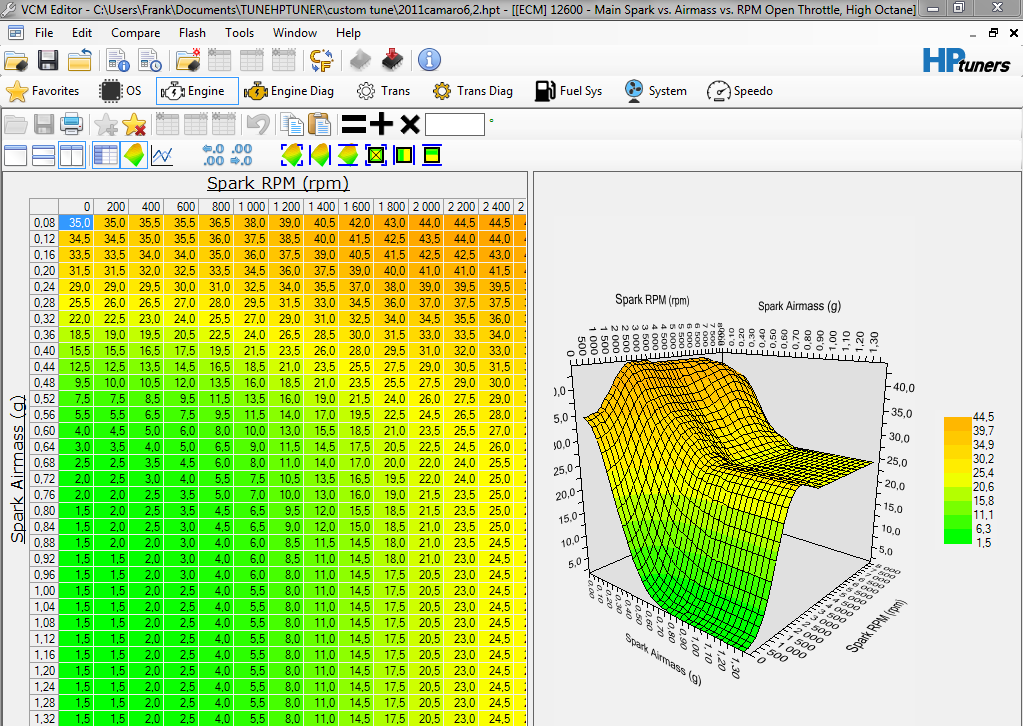The image size is (1023, 726).
Task: Switch to the horizontal split layout
Action: (44, 155)
